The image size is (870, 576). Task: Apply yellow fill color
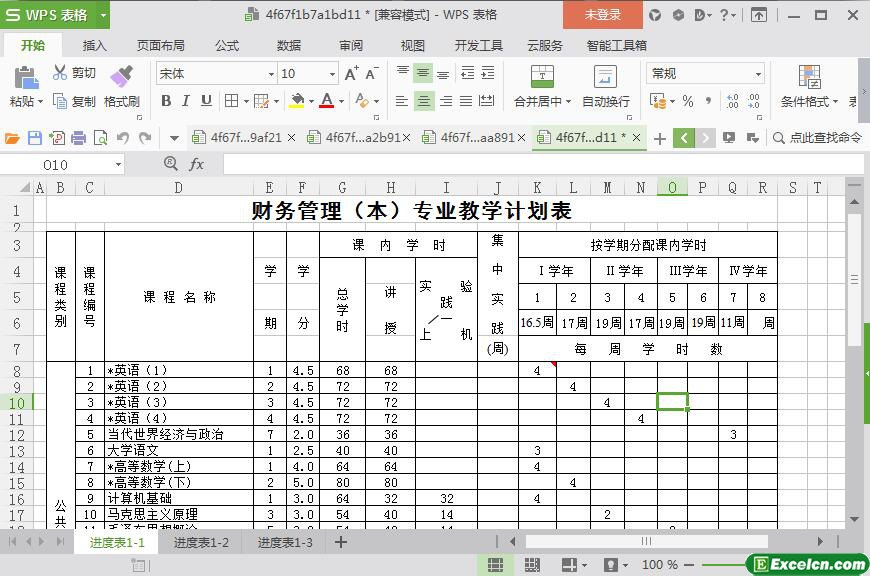(x=297, y=101)
